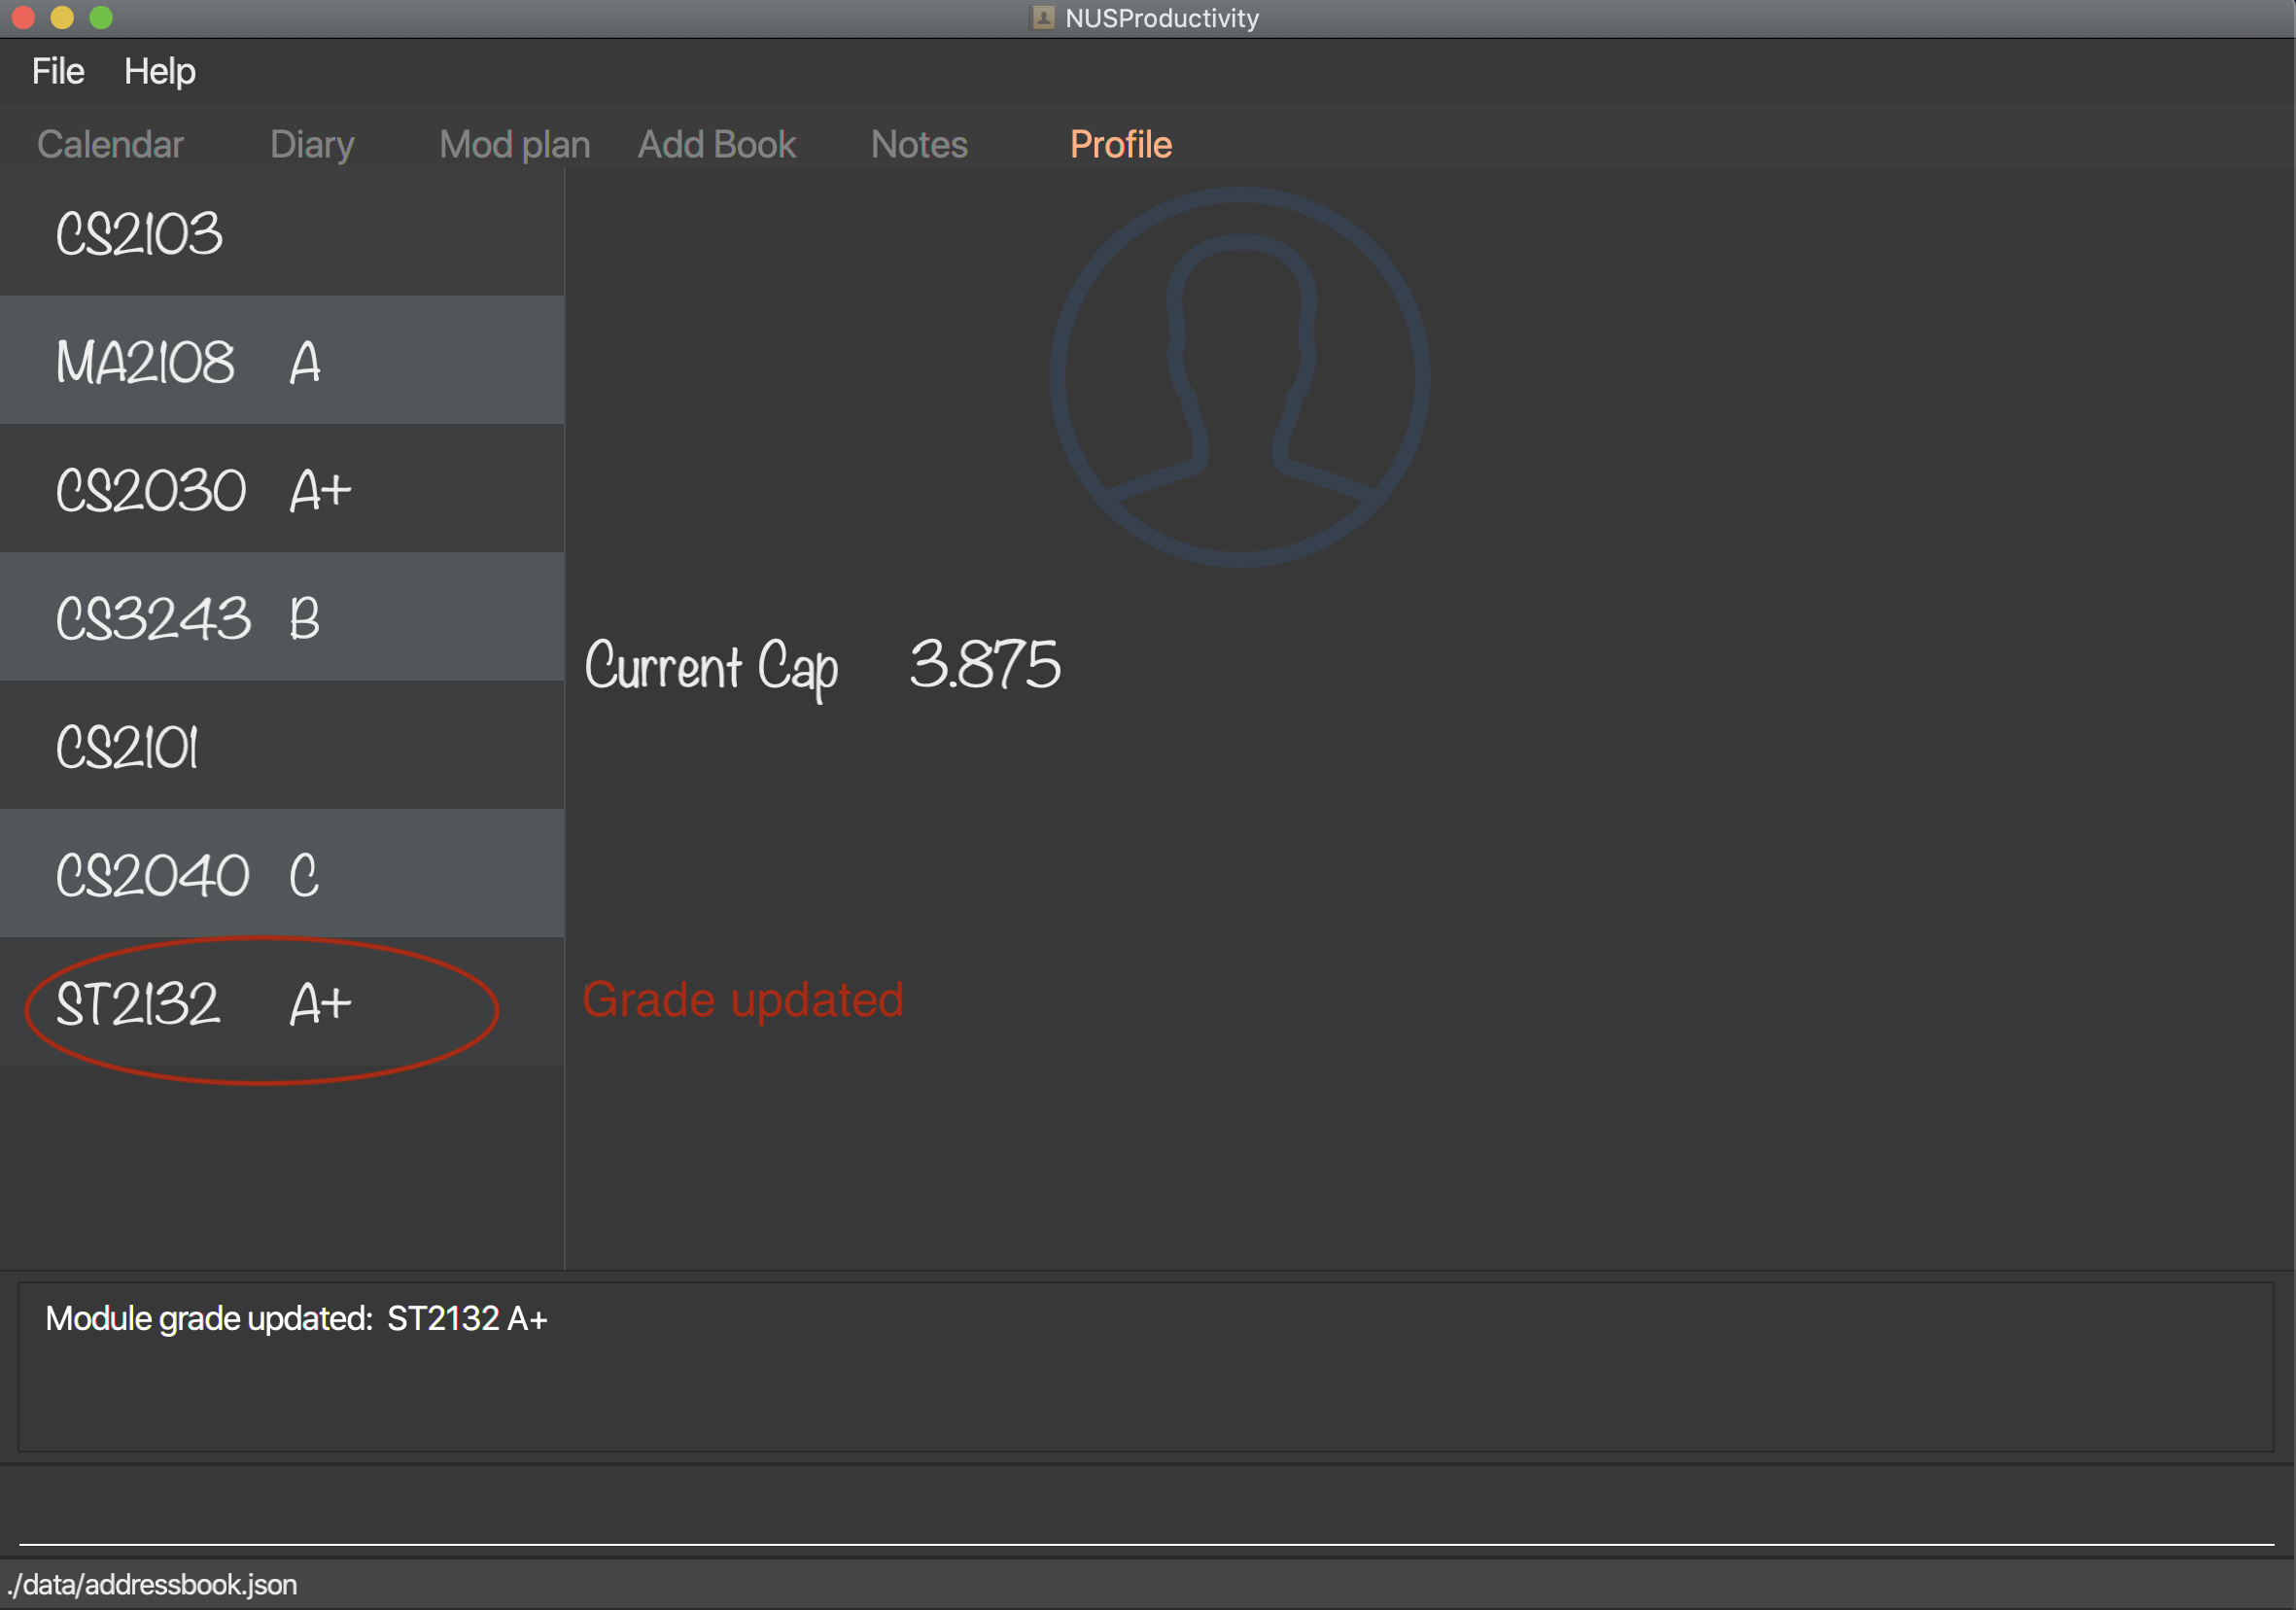
Task: Open the Add Book tab
Action: point(717,145)
